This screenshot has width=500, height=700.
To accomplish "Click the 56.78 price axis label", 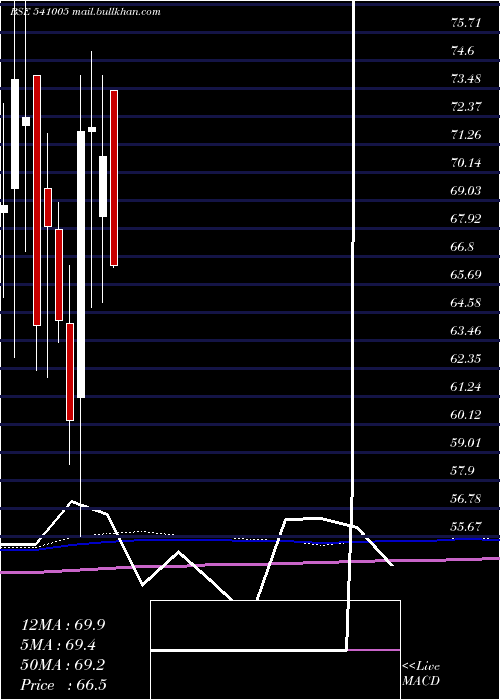I will pyautogui.click(x=466, y=499).
